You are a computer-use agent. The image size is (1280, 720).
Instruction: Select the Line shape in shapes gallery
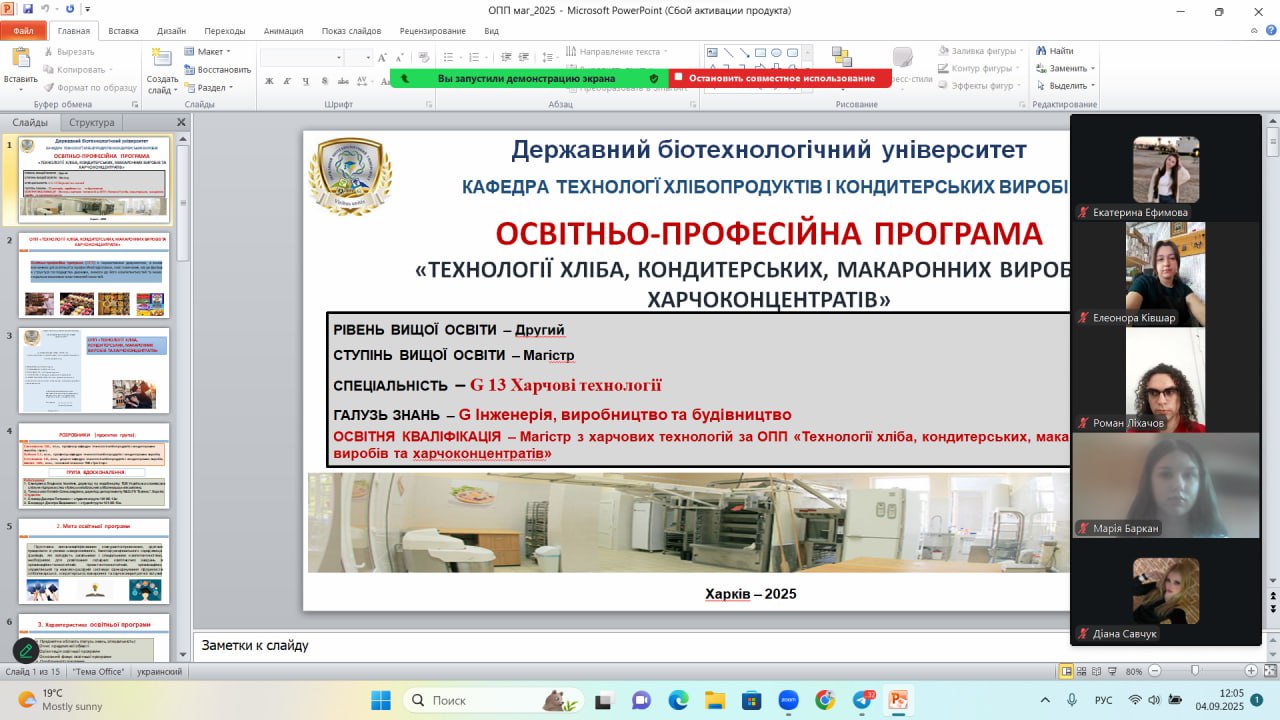point(729,53)
